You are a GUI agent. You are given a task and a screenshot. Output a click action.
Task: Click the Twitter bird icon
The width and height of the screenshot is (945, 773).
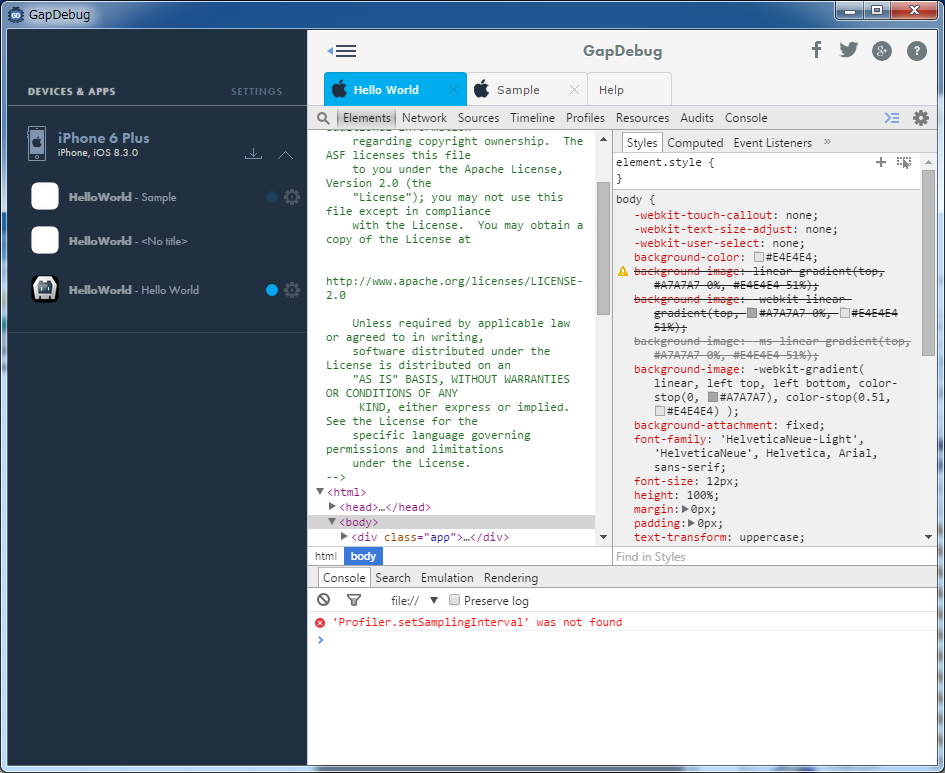848,50
